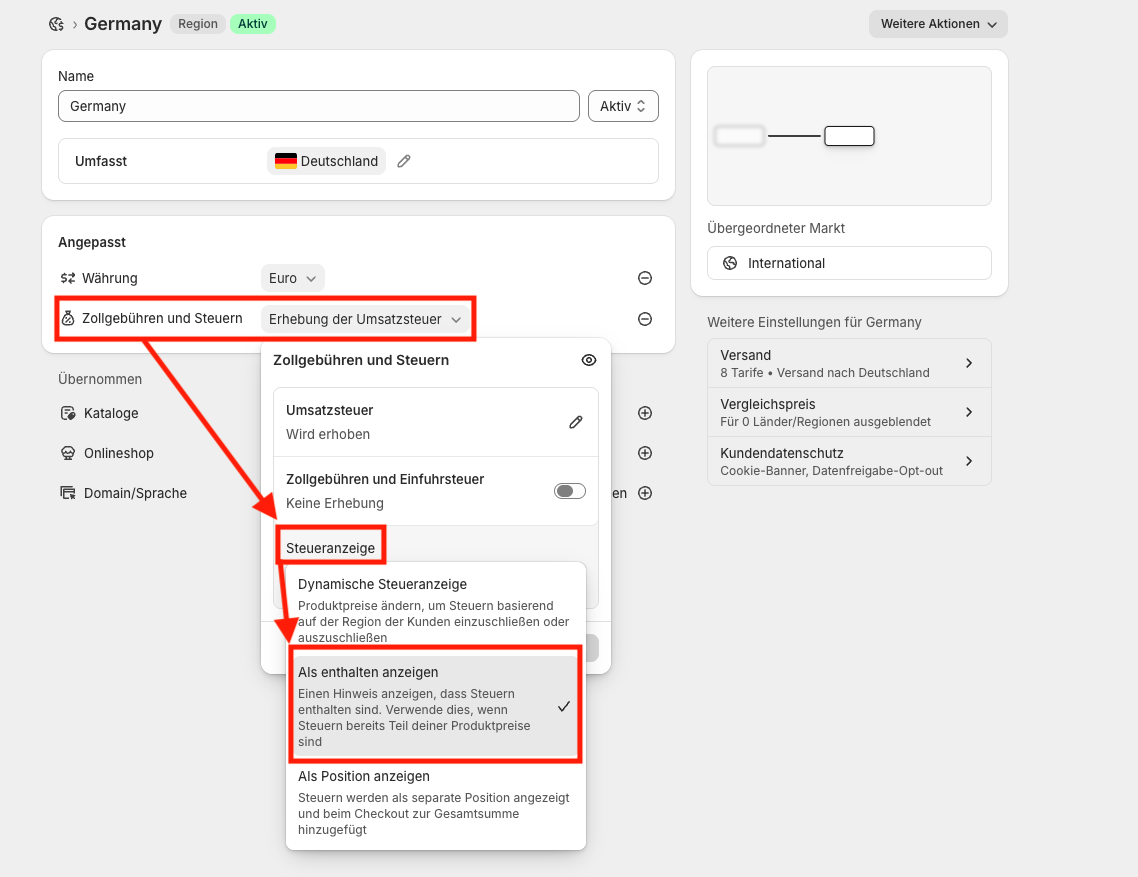Click pencil icon next to Deutschland
Screen dimensions: 1138x877
(404, 161)
